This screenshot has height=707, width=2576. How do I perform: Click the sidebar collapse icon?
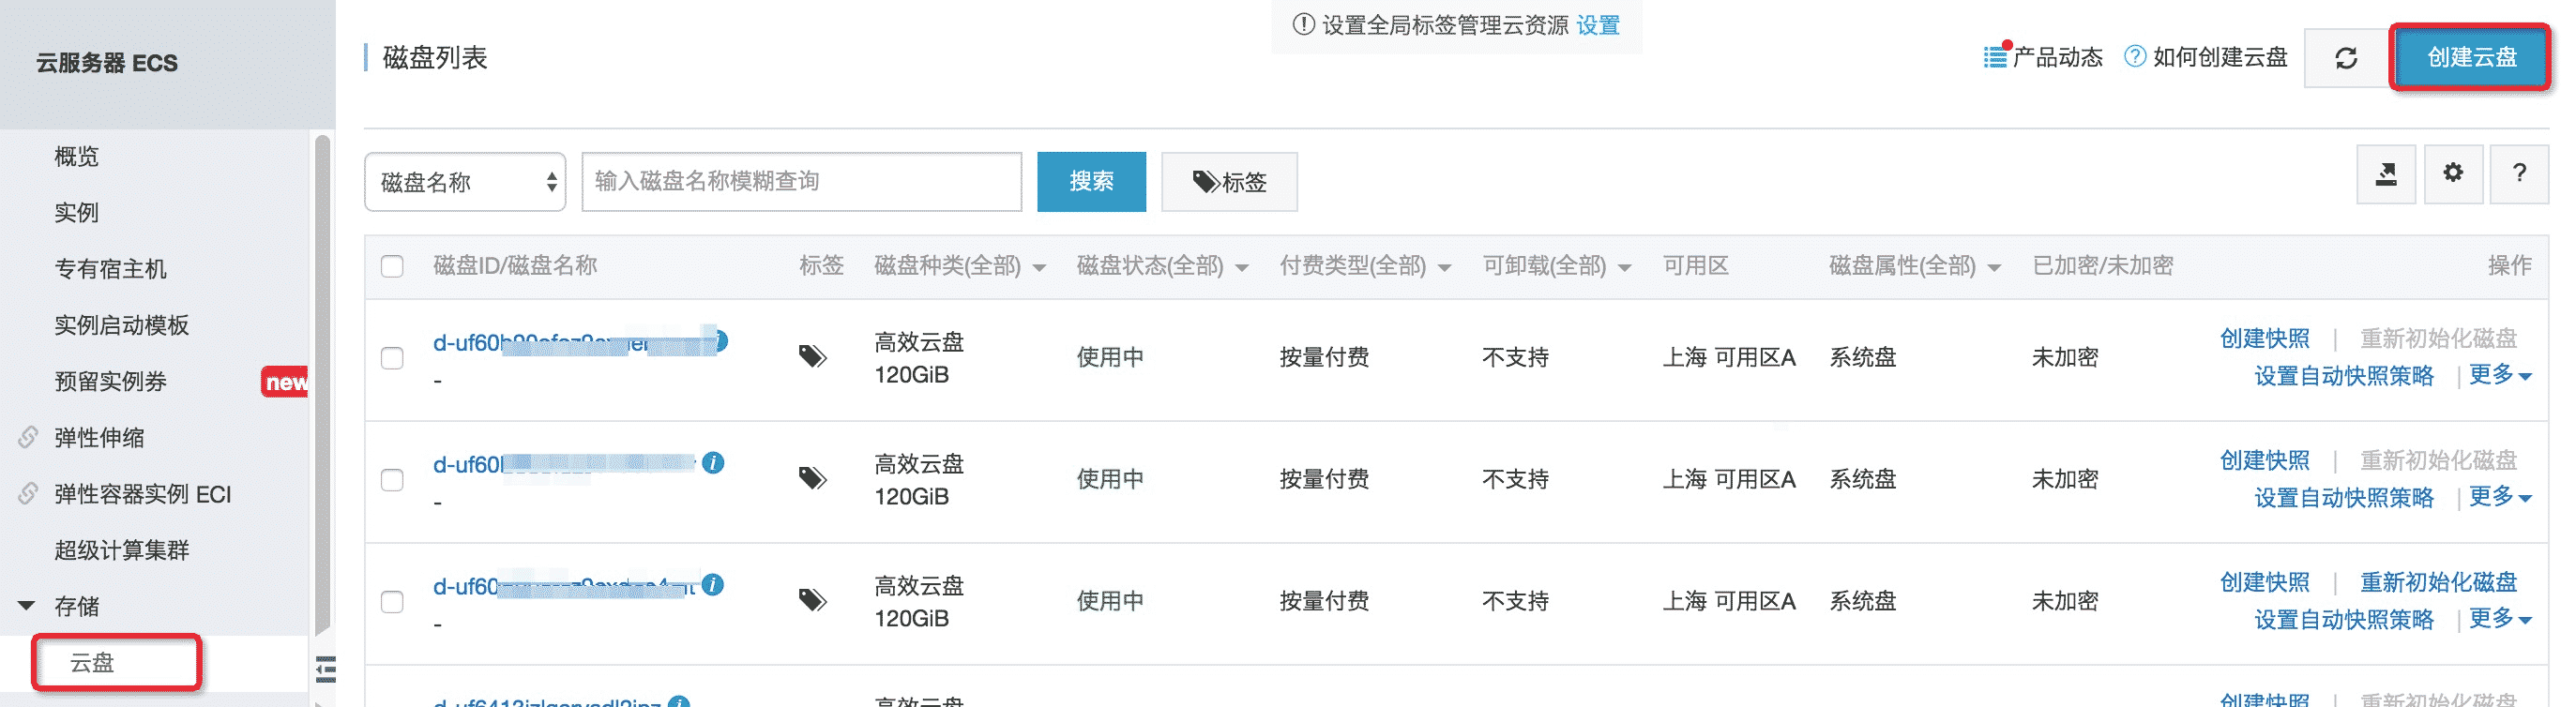[326, 668]
